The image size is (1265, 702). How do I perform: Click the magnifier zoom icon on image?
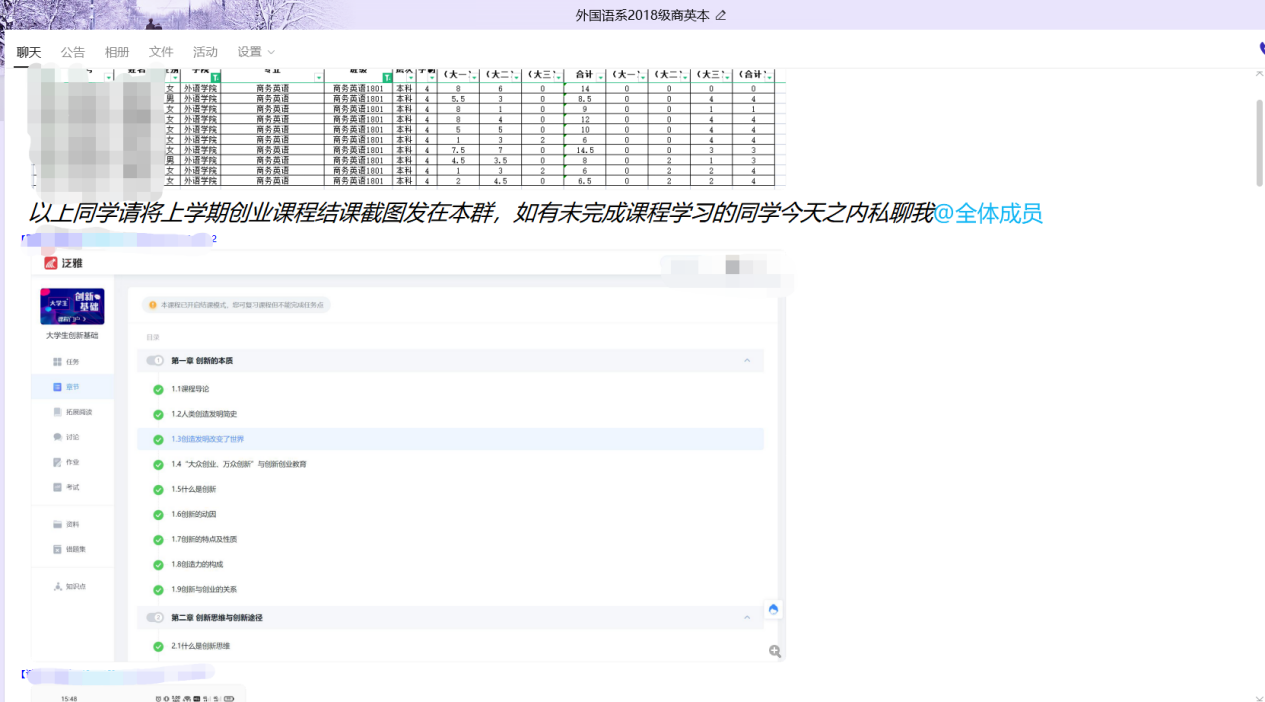[774, 651]
